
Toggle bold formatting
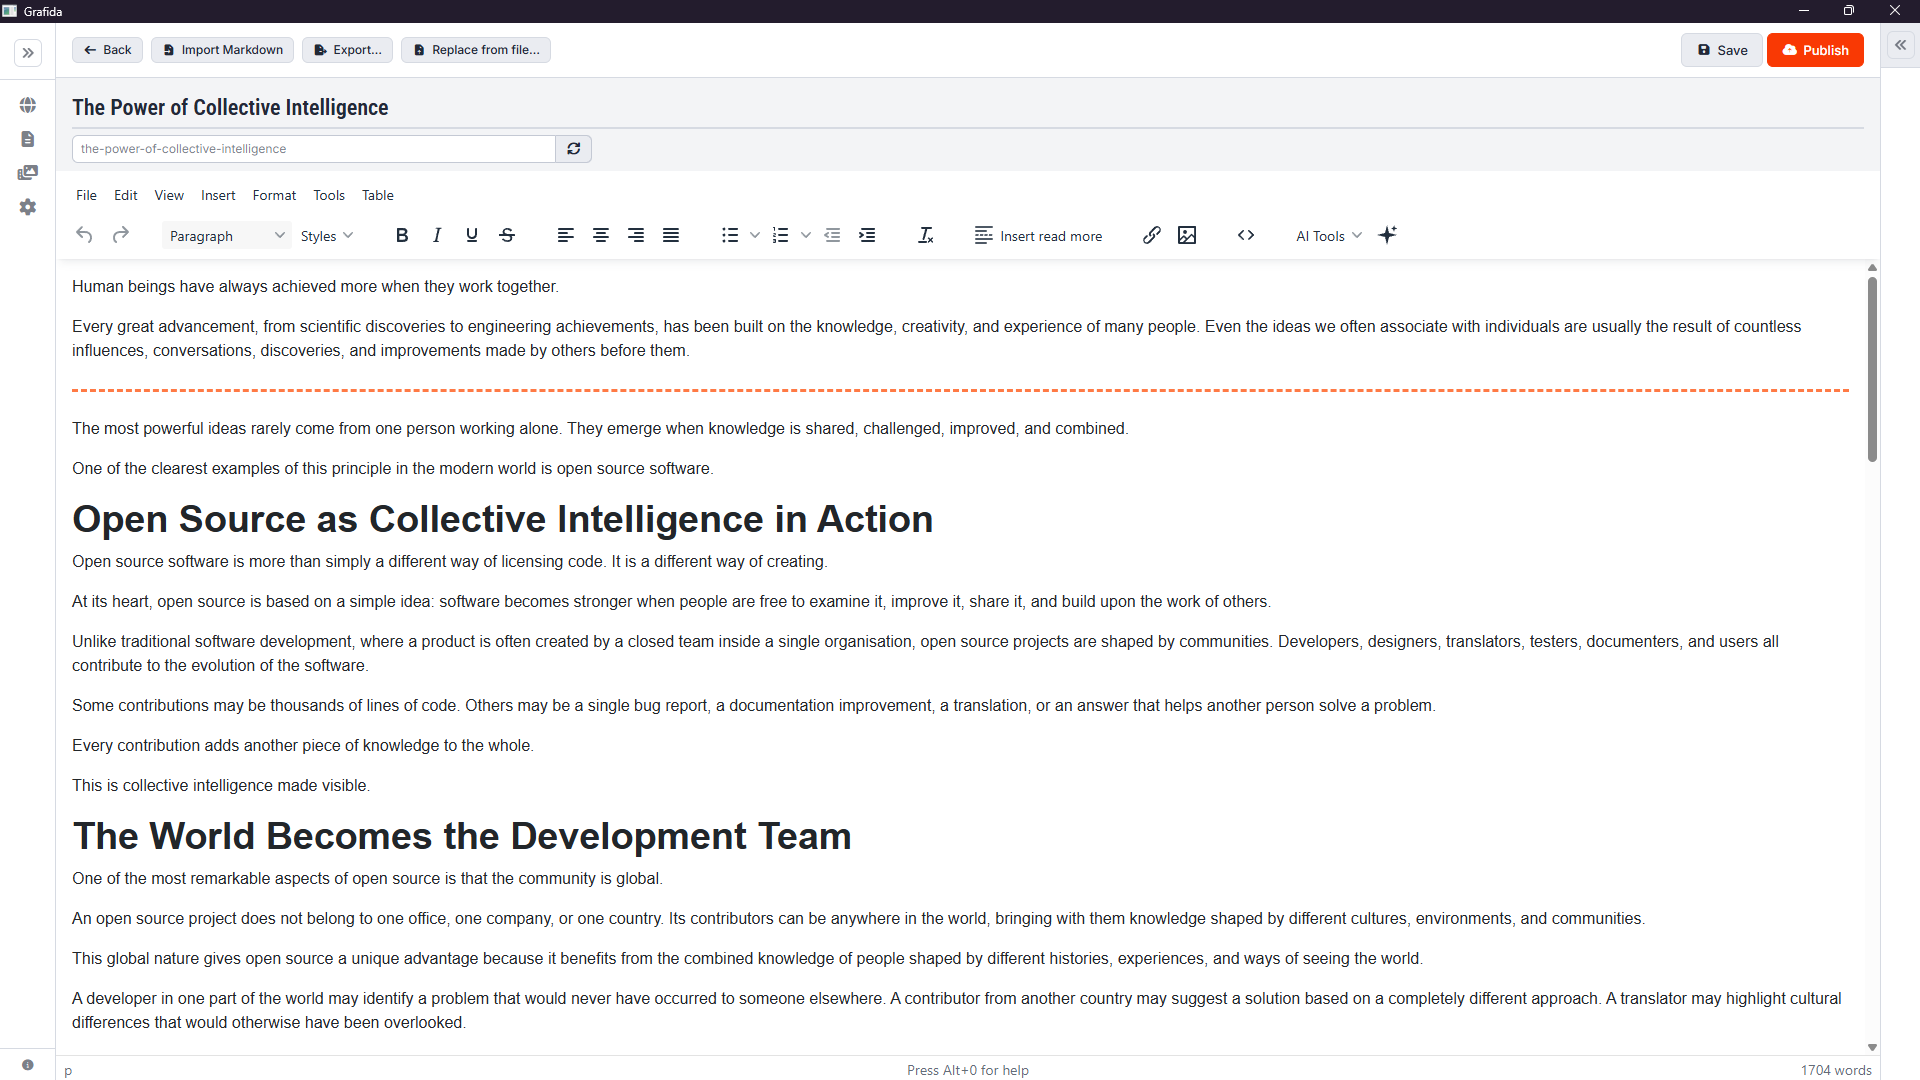coord(402,235)
